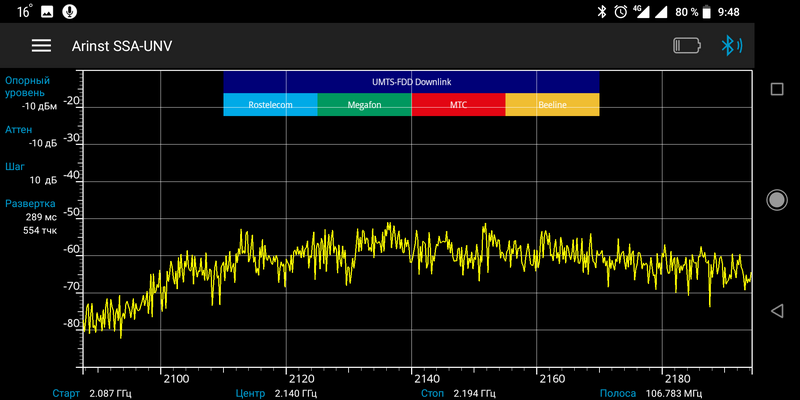Tap the device battery indicator icon

(x=687, y=46)
